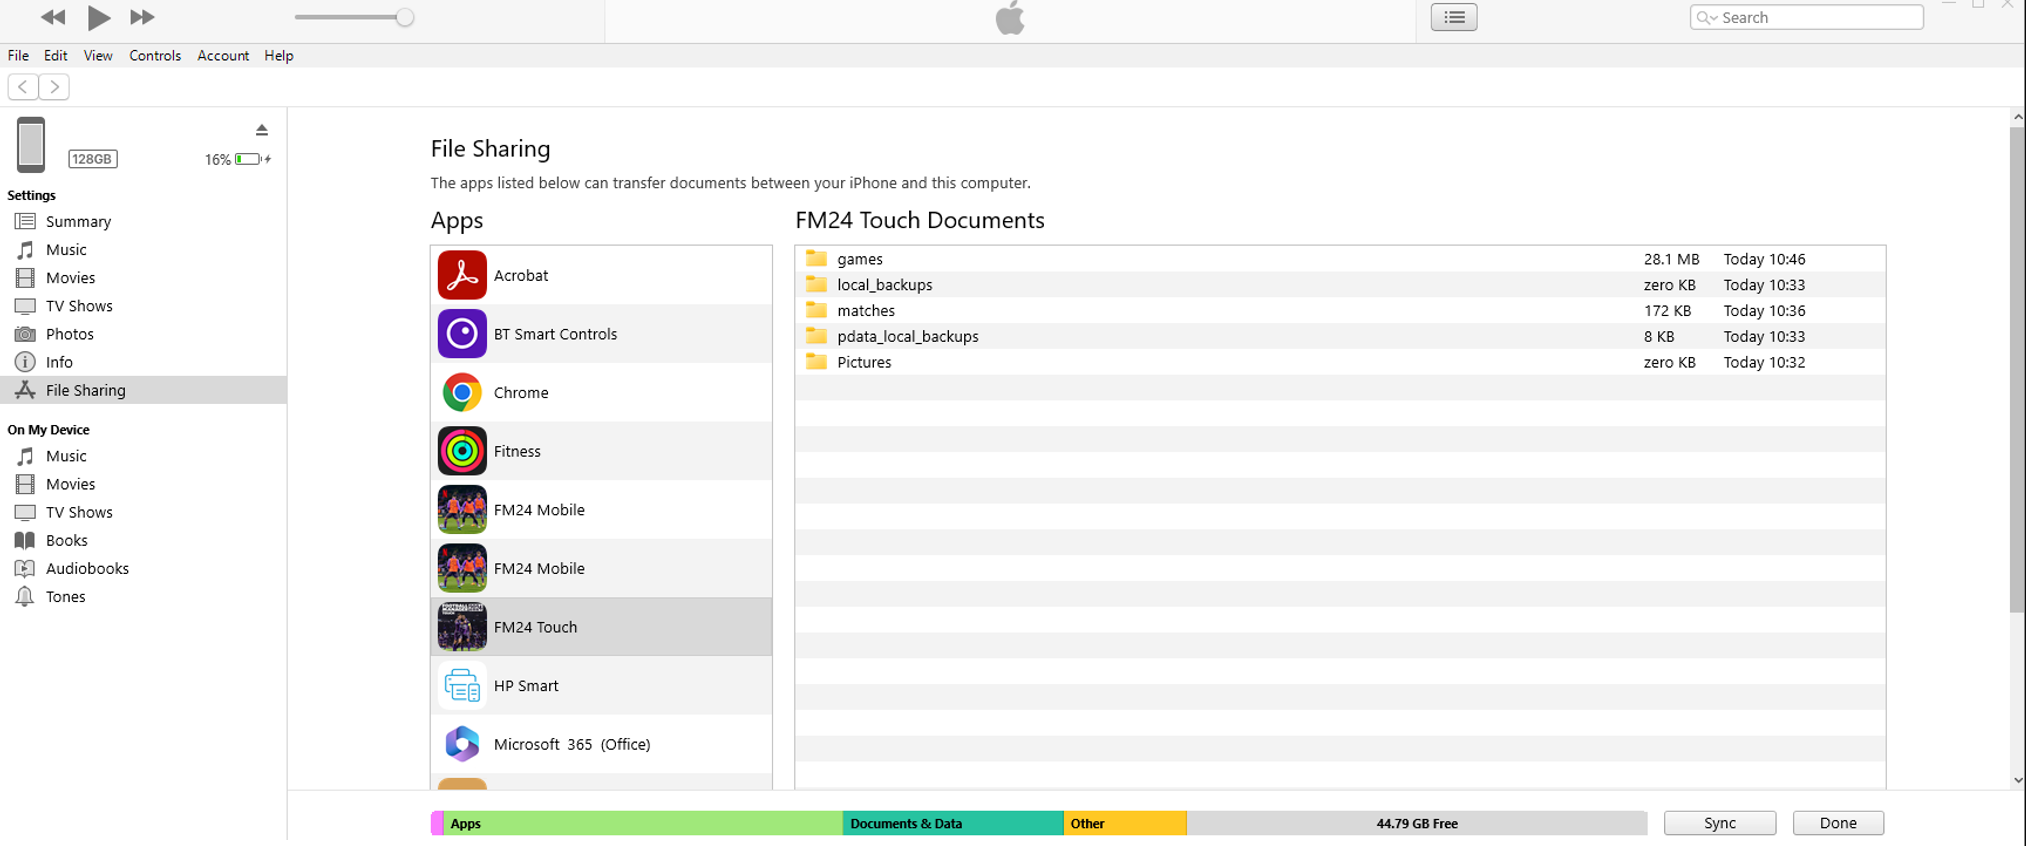2026x846 pixels.
Task: Open the list view toggle button
Action: tap(1453, 17)
